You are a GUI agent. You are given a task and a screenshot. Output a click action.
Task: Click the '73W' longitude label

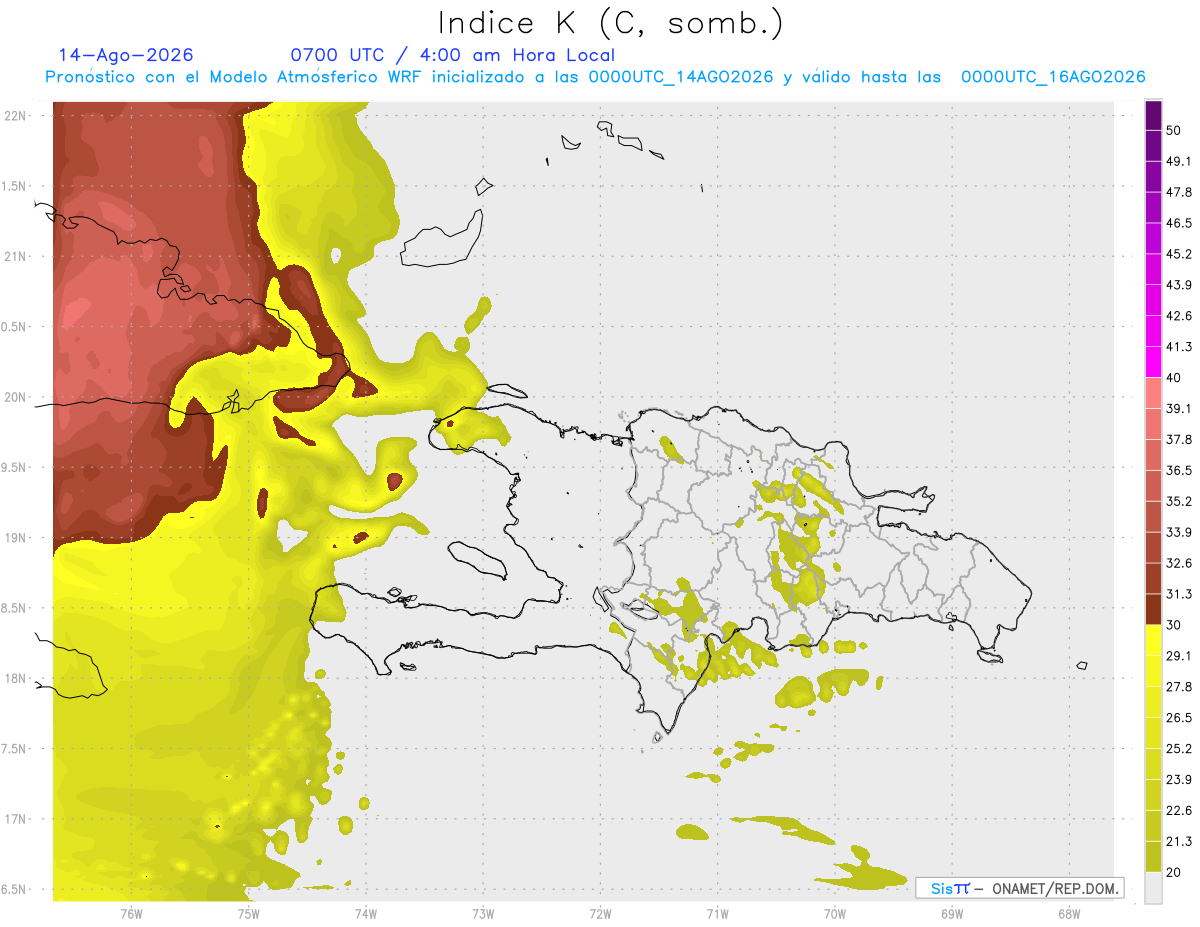[x=483, y=913]
